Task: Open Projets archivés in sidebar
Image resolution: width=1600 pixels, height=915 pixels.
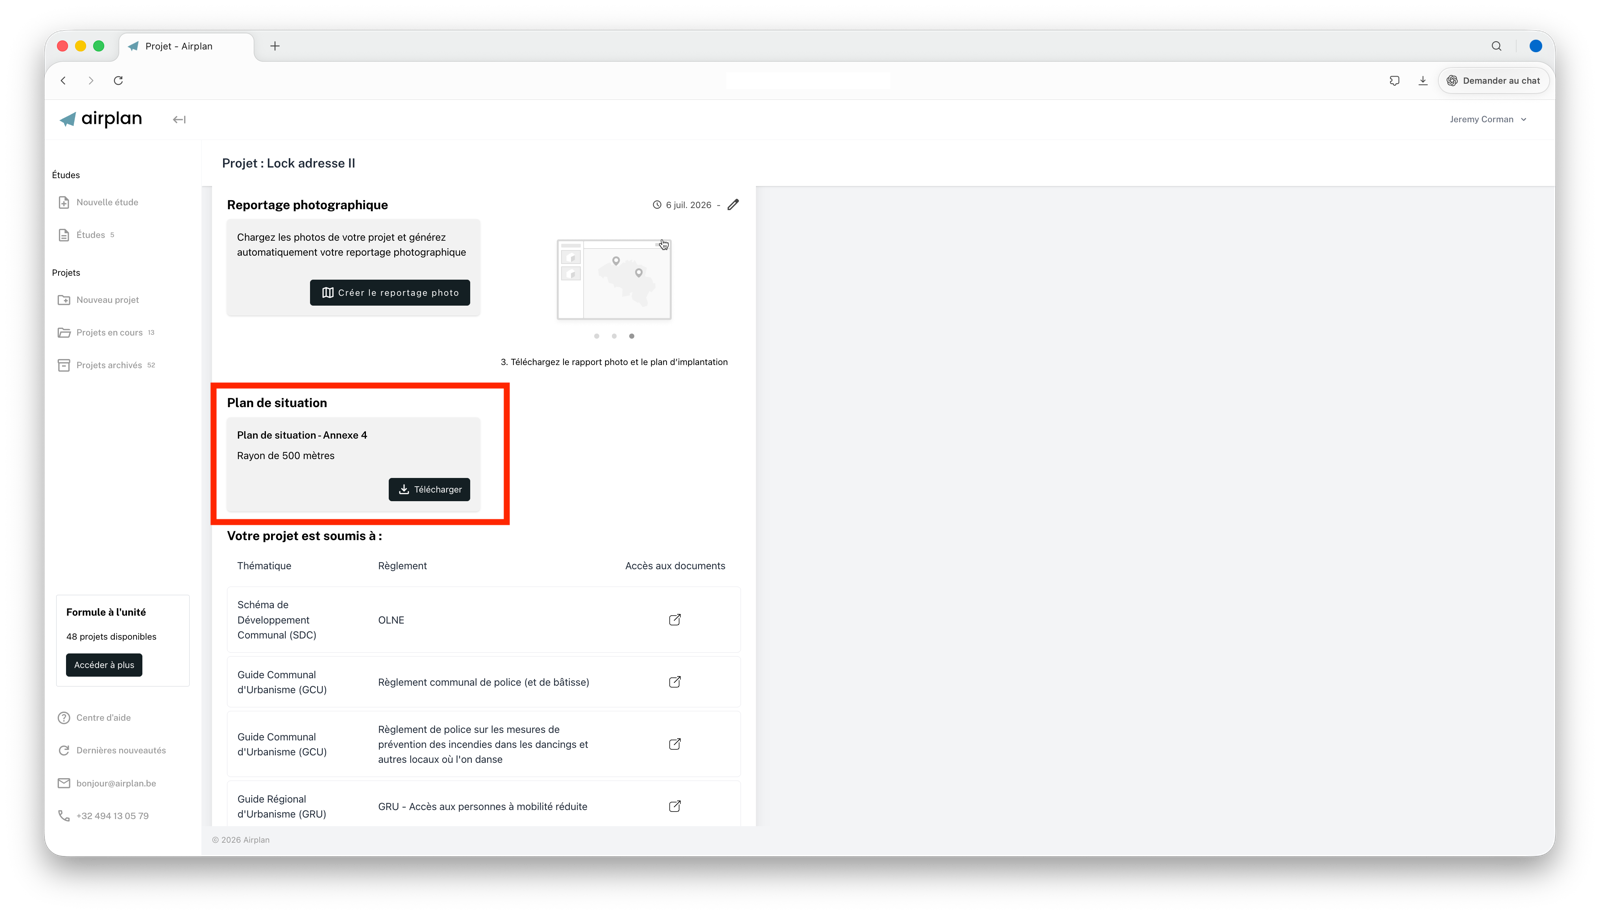Action: coord(107,365)
